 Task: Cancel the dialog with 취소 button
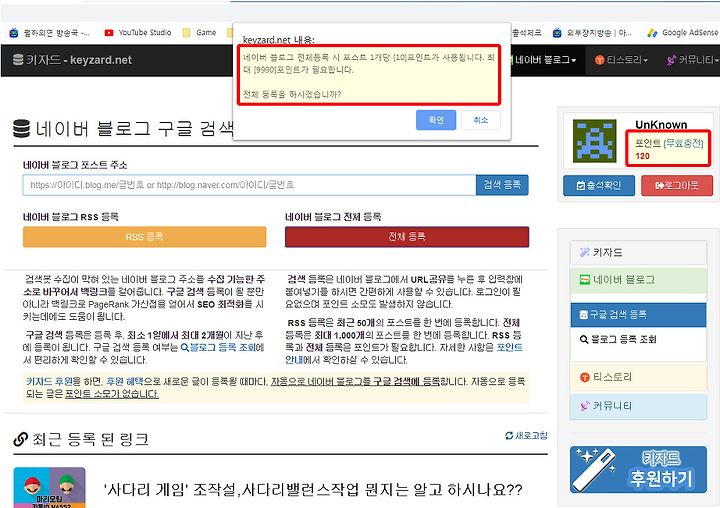480,120
